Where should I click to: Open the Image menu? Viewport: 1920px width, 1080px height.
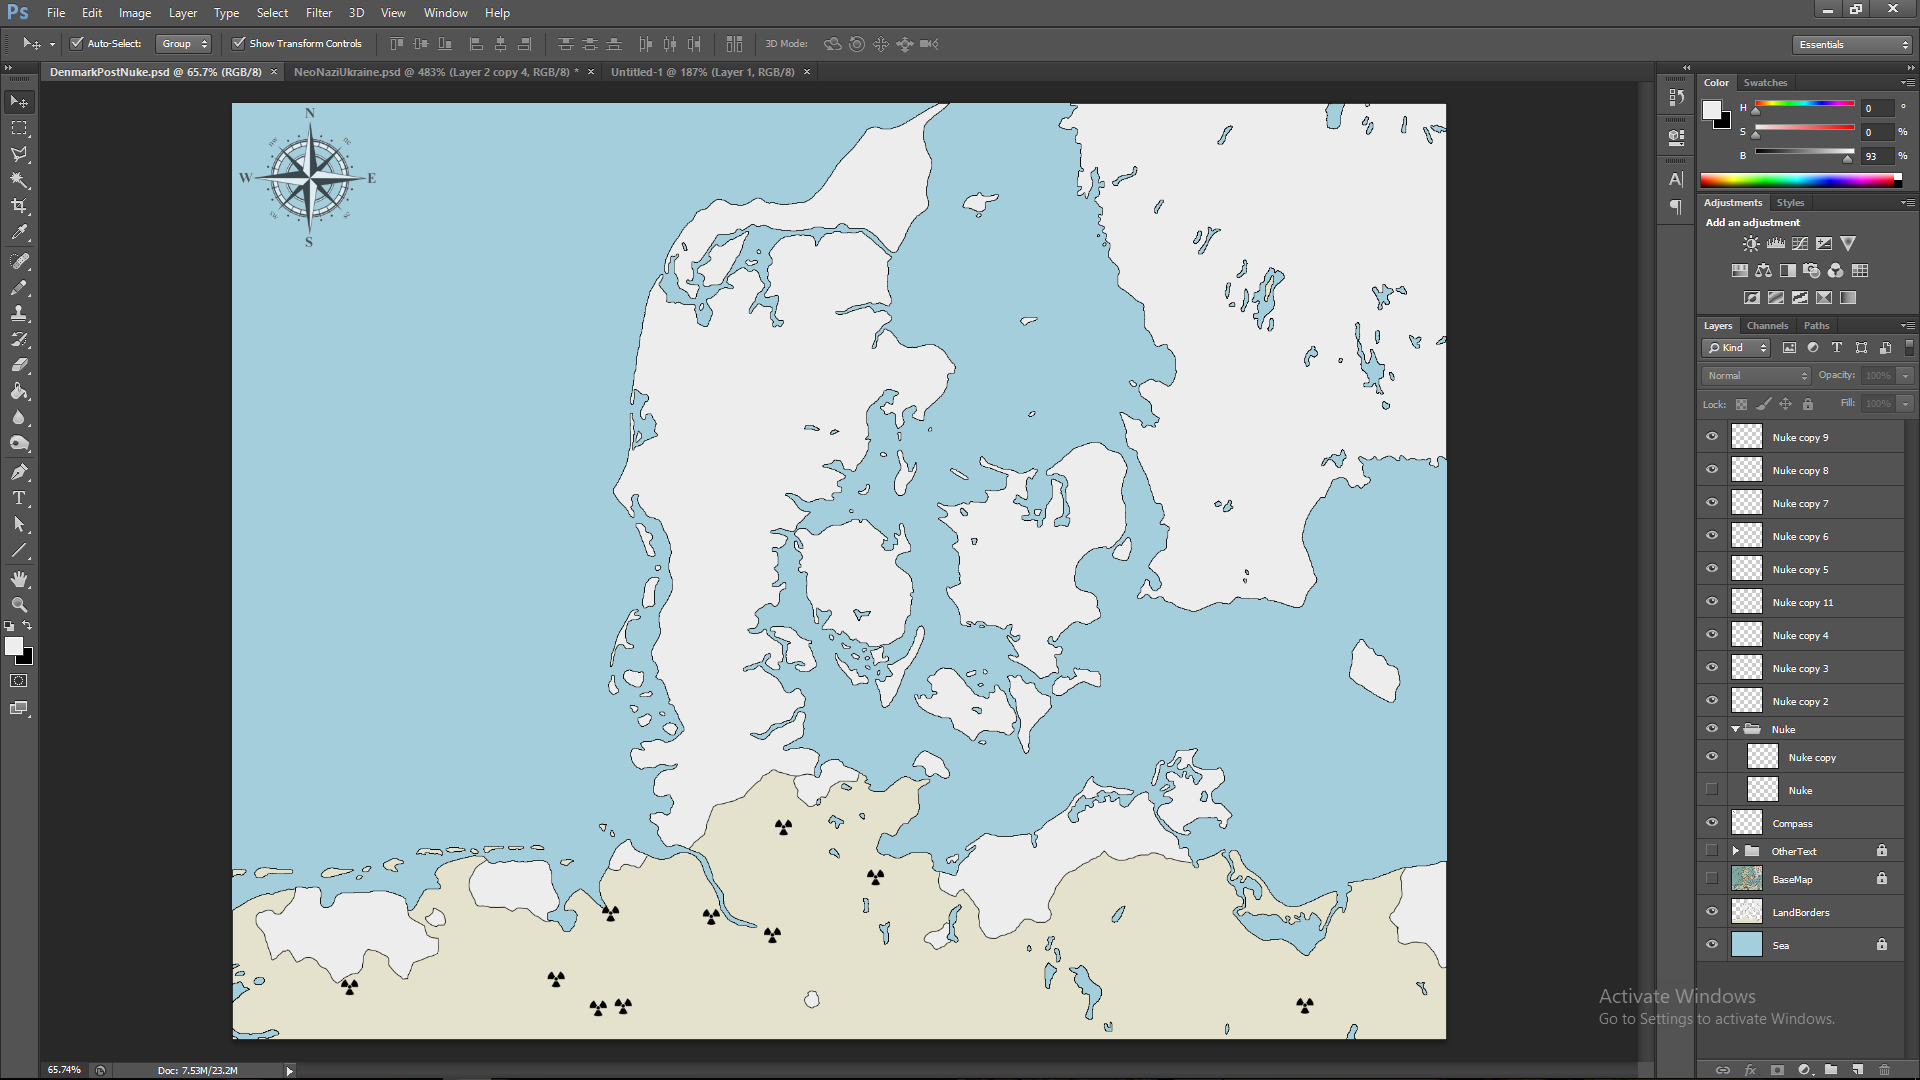[135, 13]
